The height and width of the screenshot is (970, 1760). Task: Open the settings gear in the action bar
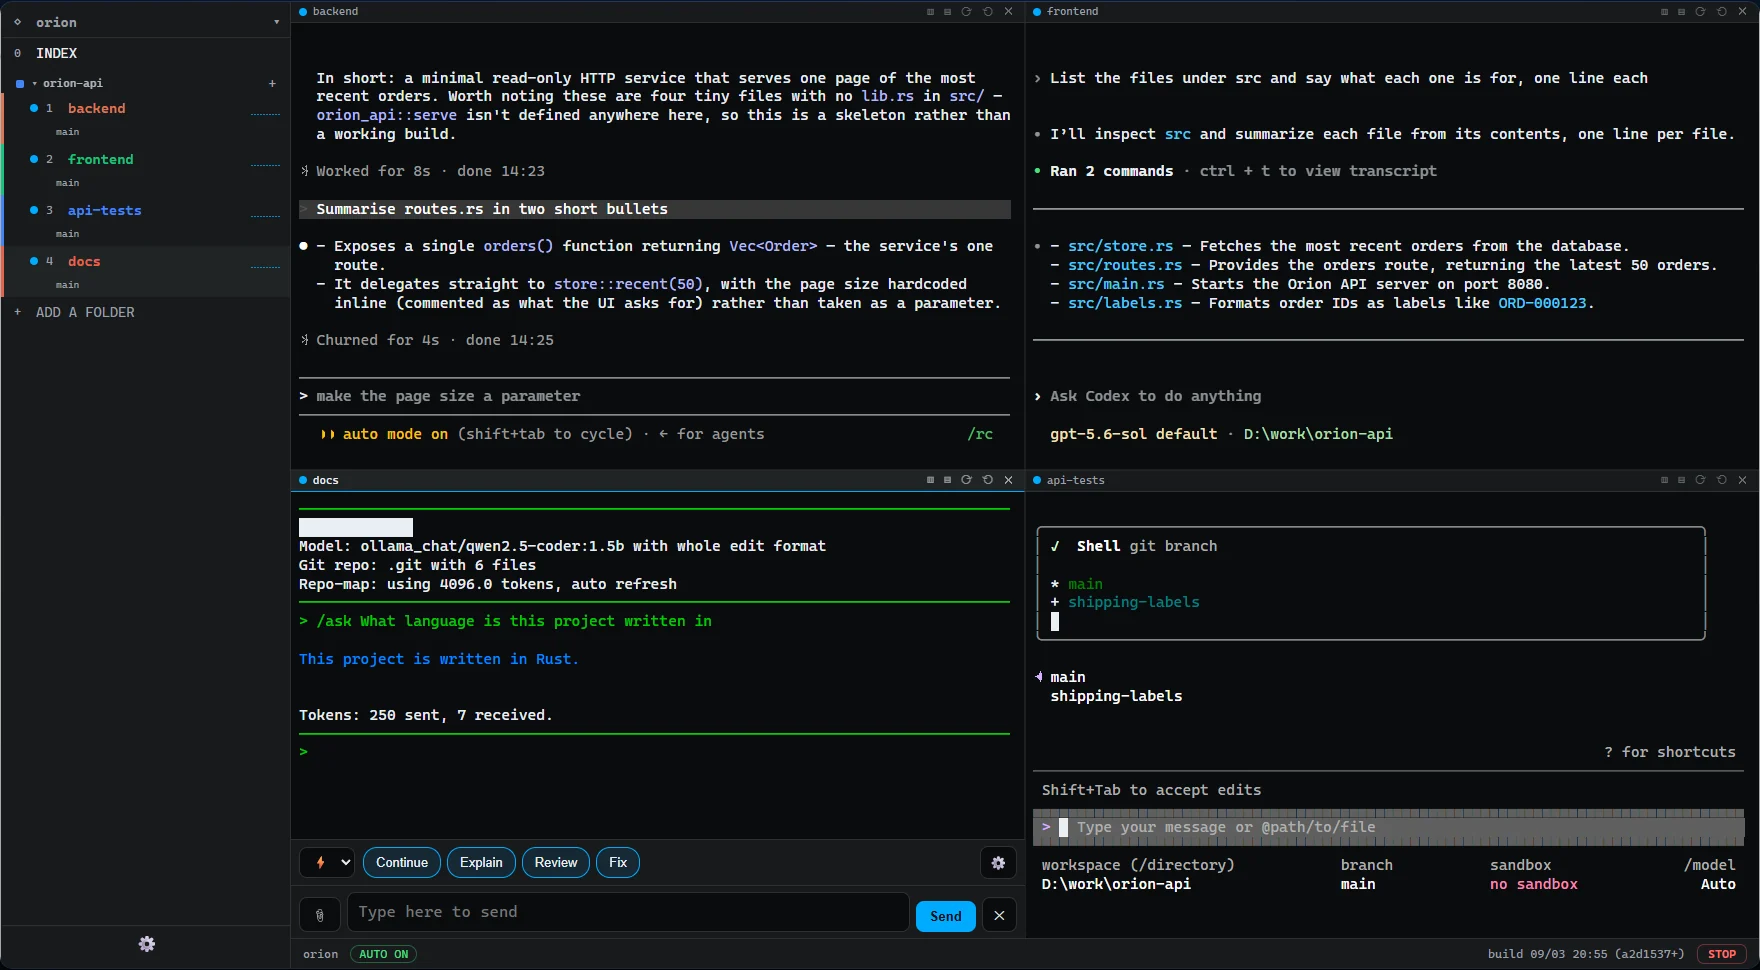tap(998, 863)
